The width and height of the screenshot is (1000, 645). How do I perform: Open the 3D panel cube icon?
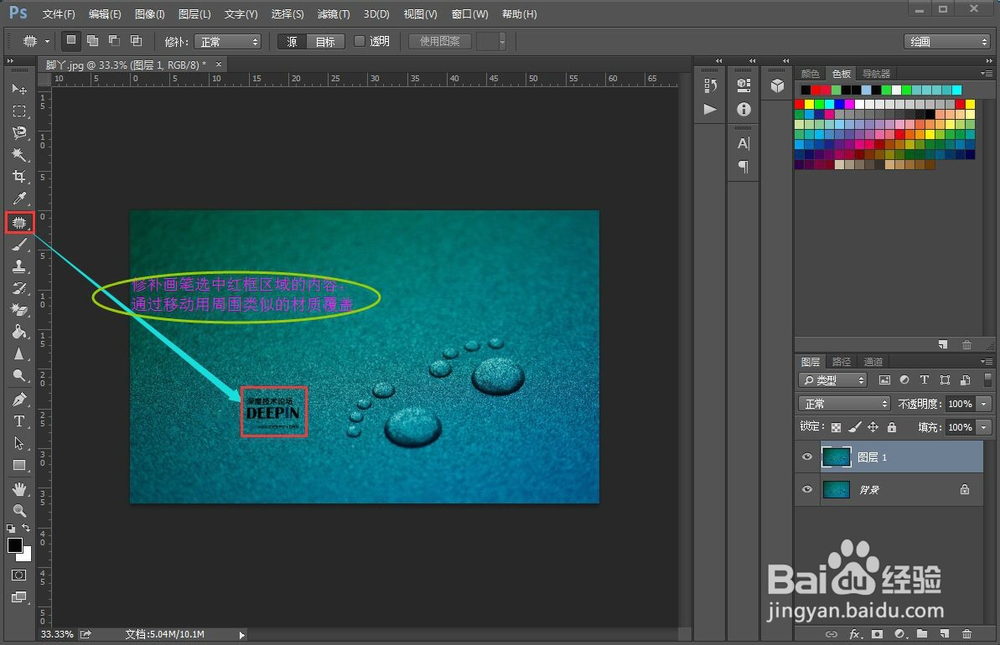pos(777,85)
